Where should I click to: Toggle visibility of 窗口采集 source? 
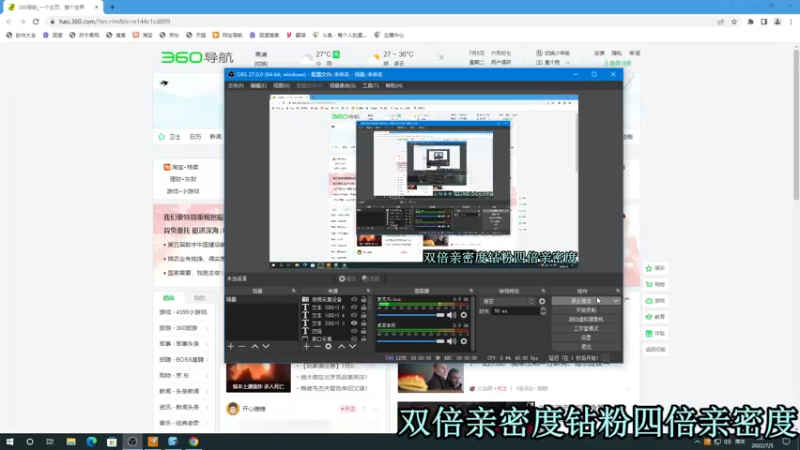pyautogui.click(x=354, y=339)
